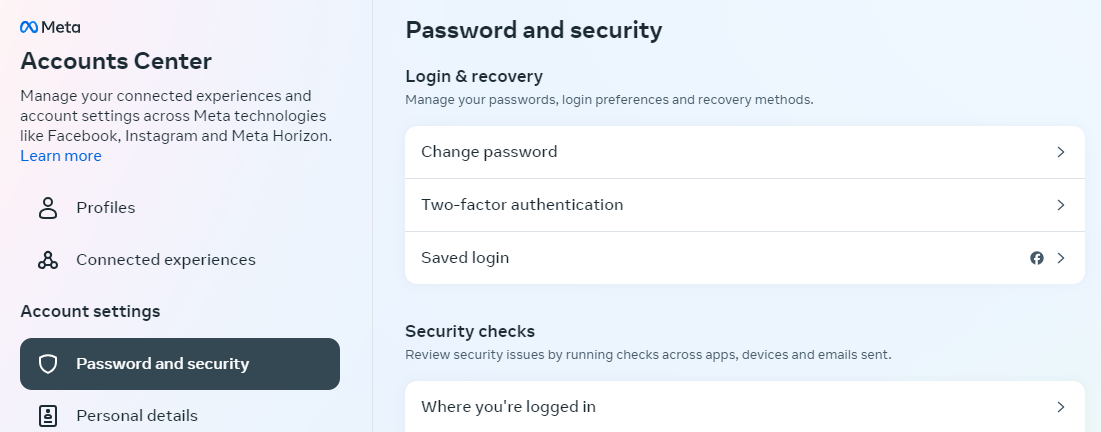Open Where you're logged in
This screenshot has height=432, width=1101.
[745, 407]
